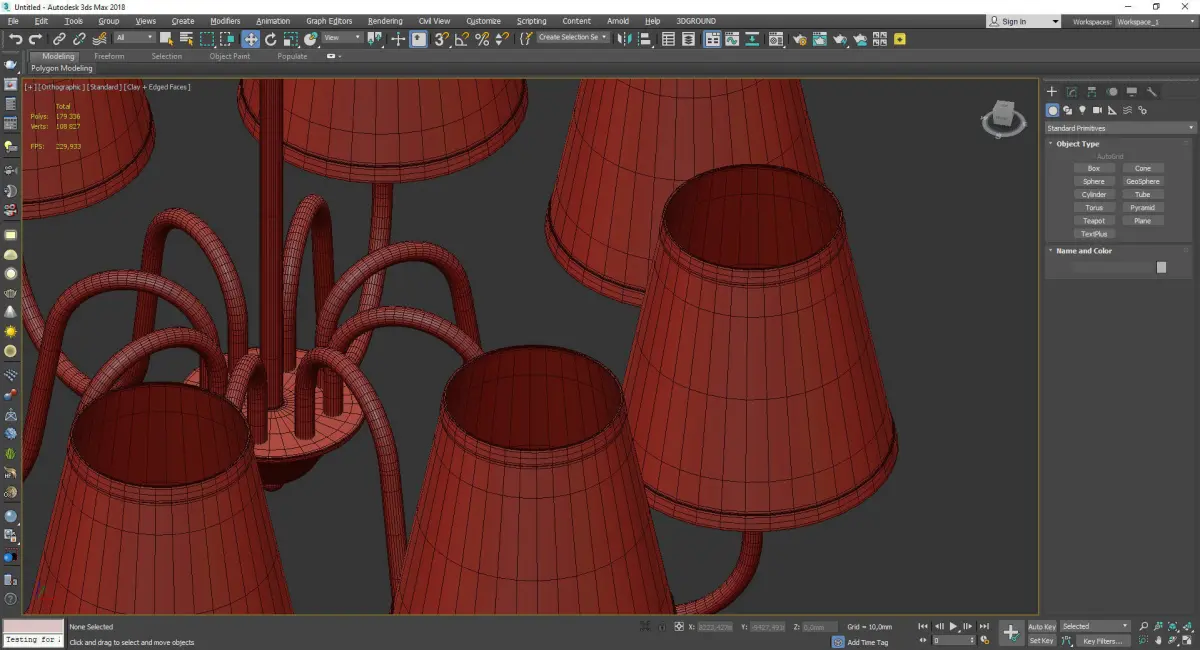Select the Select and Rotate tool
Image resolution: width=1200 pixels, height=650 pixels.
click(270, 39)
